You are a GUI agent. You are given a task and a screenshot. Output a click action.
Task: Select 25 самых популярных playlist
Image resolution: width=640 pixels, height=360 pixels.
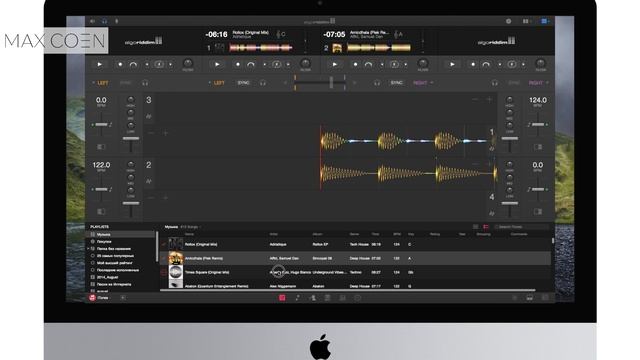121,256
